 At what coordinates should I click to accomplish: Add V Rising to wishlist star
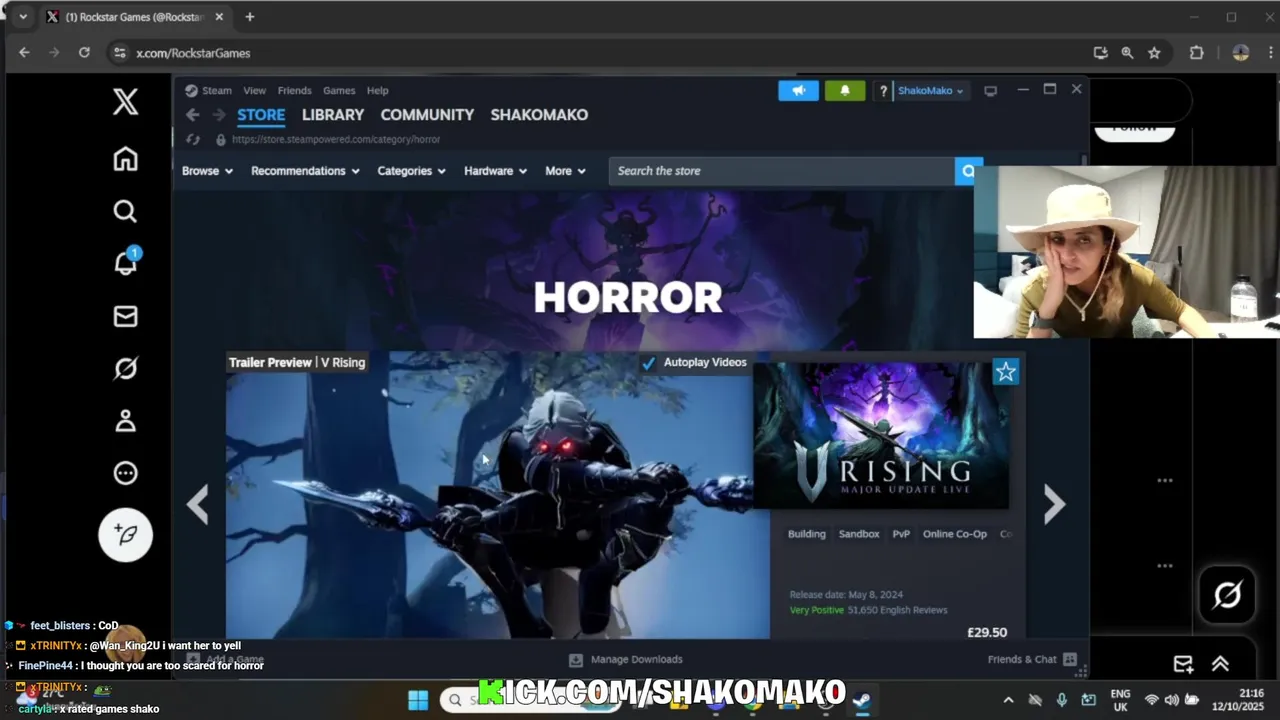[x=1005, y=372]
